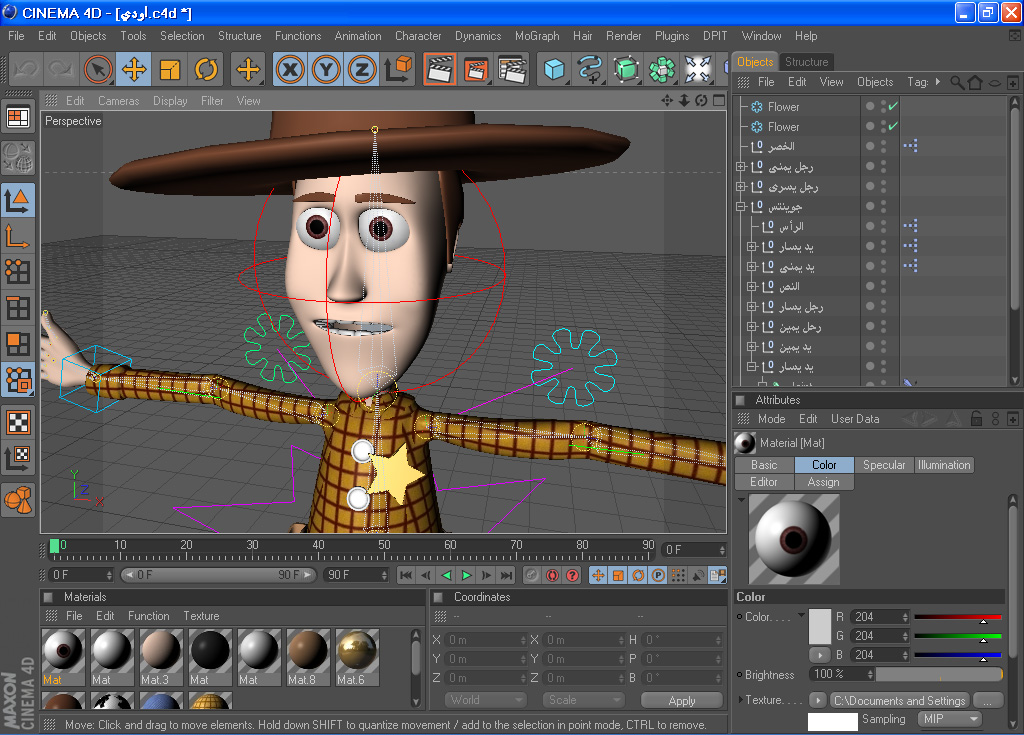The width and height of the screenshot is (1024, 735).
Task: Toggle visibility dot of النص object
Action: click(870, 286)
